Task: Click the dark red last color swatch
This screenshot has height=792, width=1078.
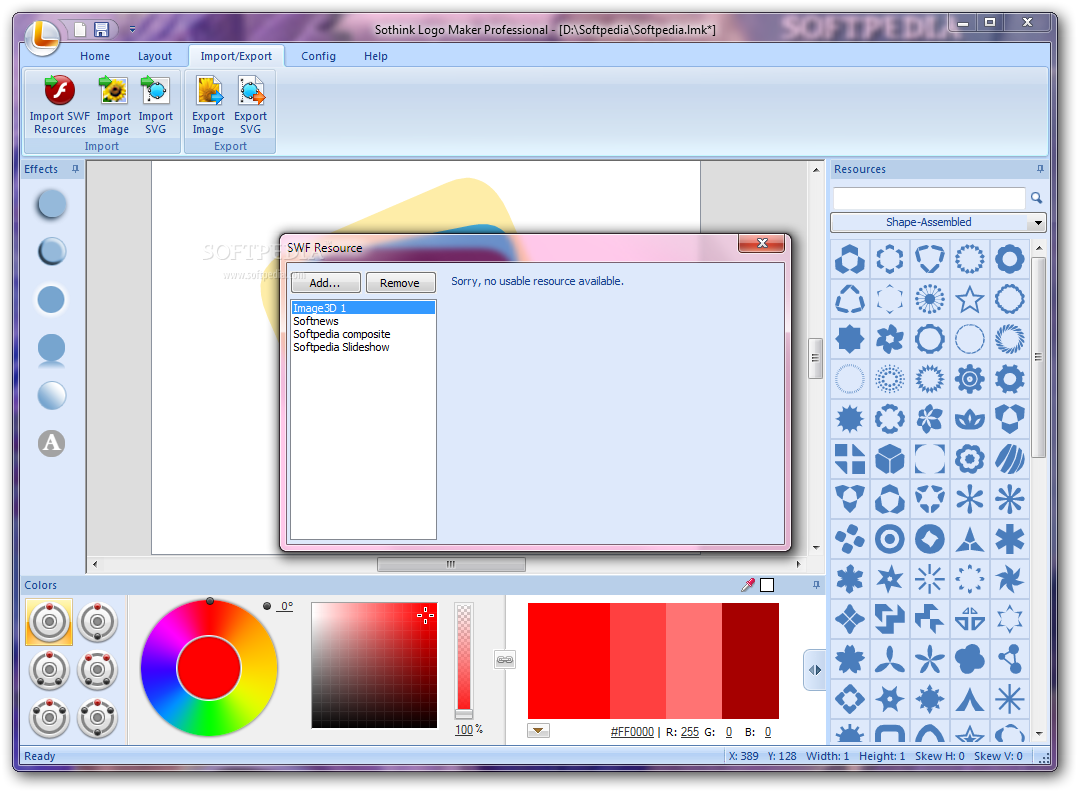Action: pyautogui.click(x=750, y=661)
